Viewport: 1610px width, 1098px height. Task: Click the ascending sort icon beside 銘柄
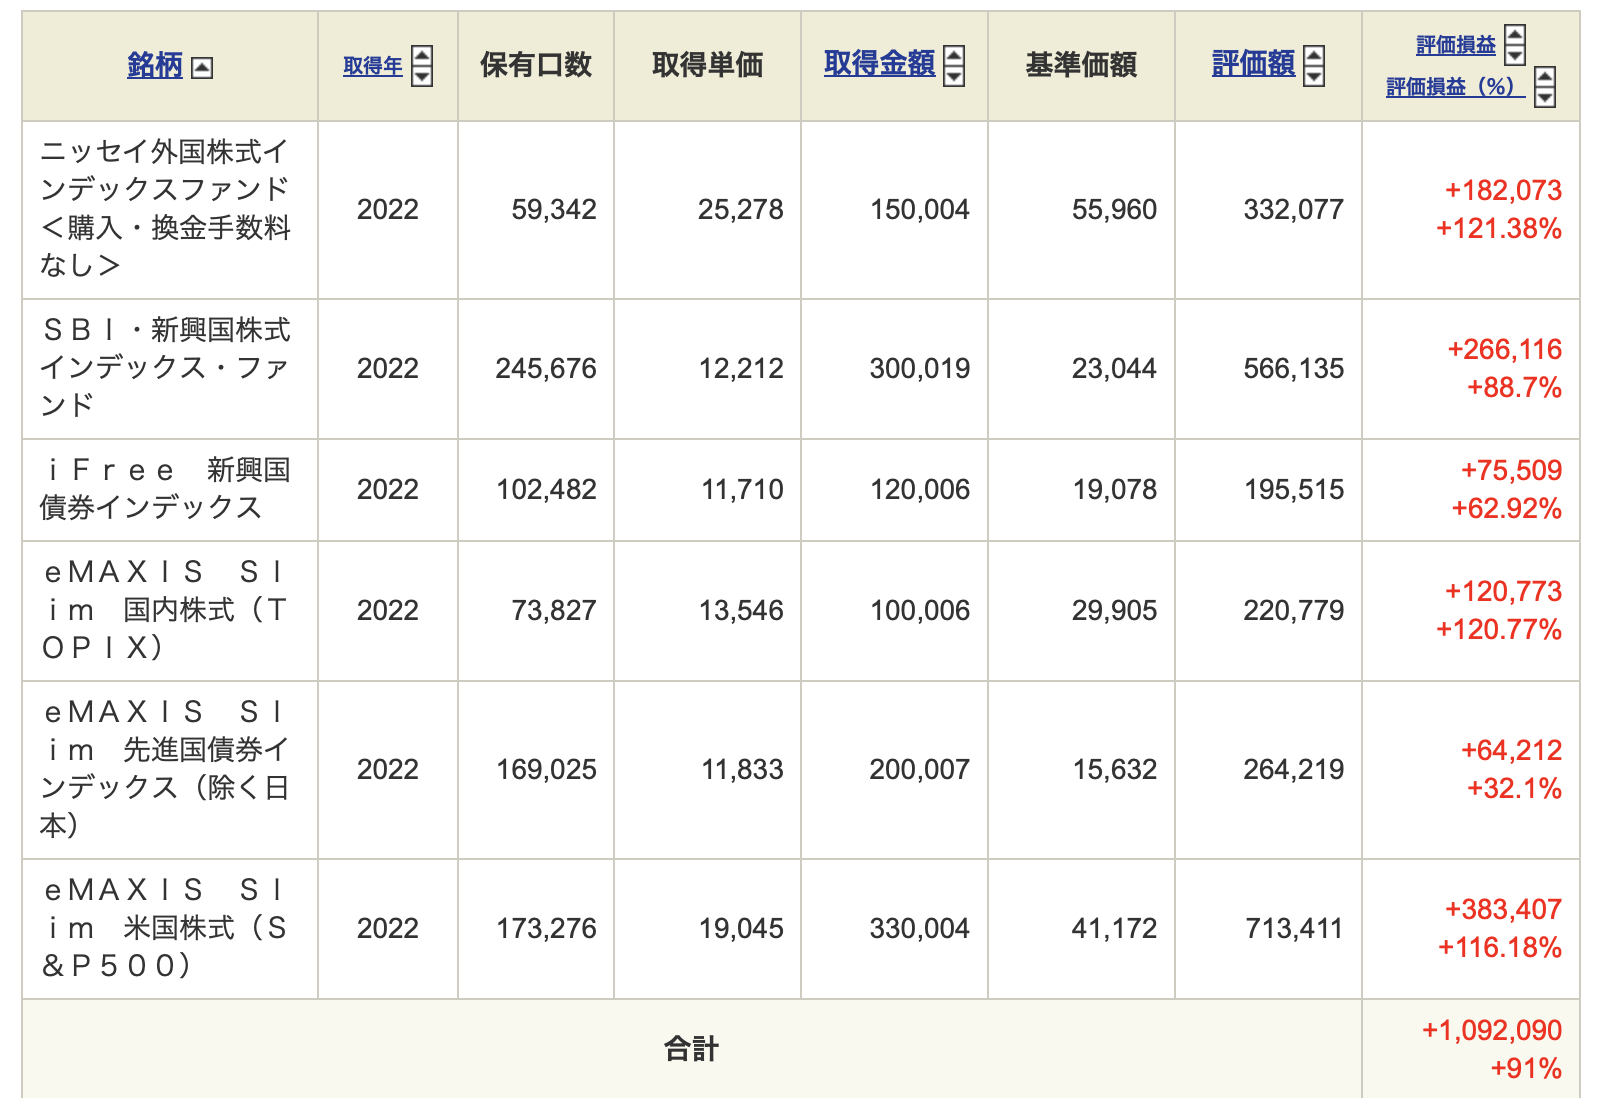point(202,68)
